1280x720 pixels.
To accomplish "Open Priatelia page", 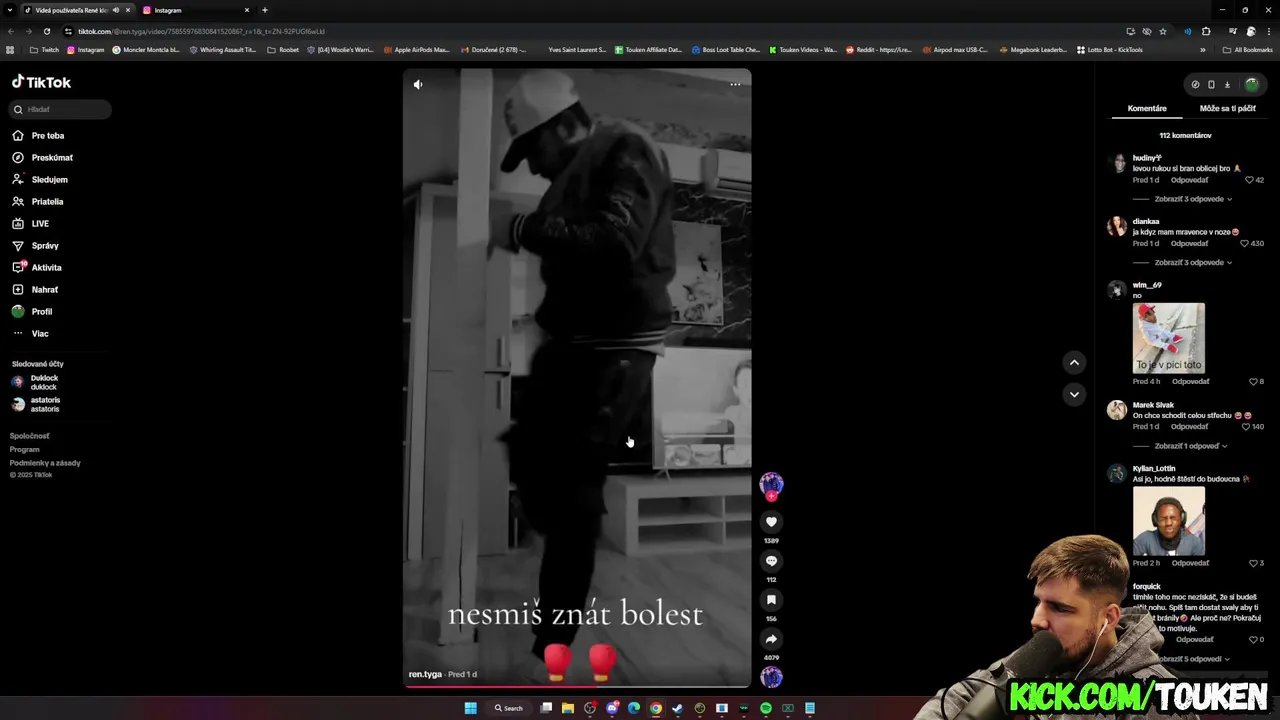I will coord(38,202).
